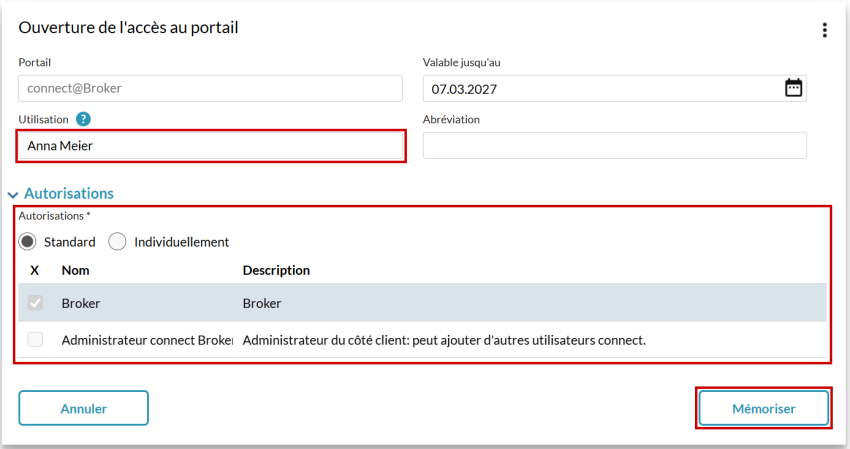Viewport: 850px width, 449px height.
Task: Click the Utilisation field with Anna Meier
Action: pos(210,145)
